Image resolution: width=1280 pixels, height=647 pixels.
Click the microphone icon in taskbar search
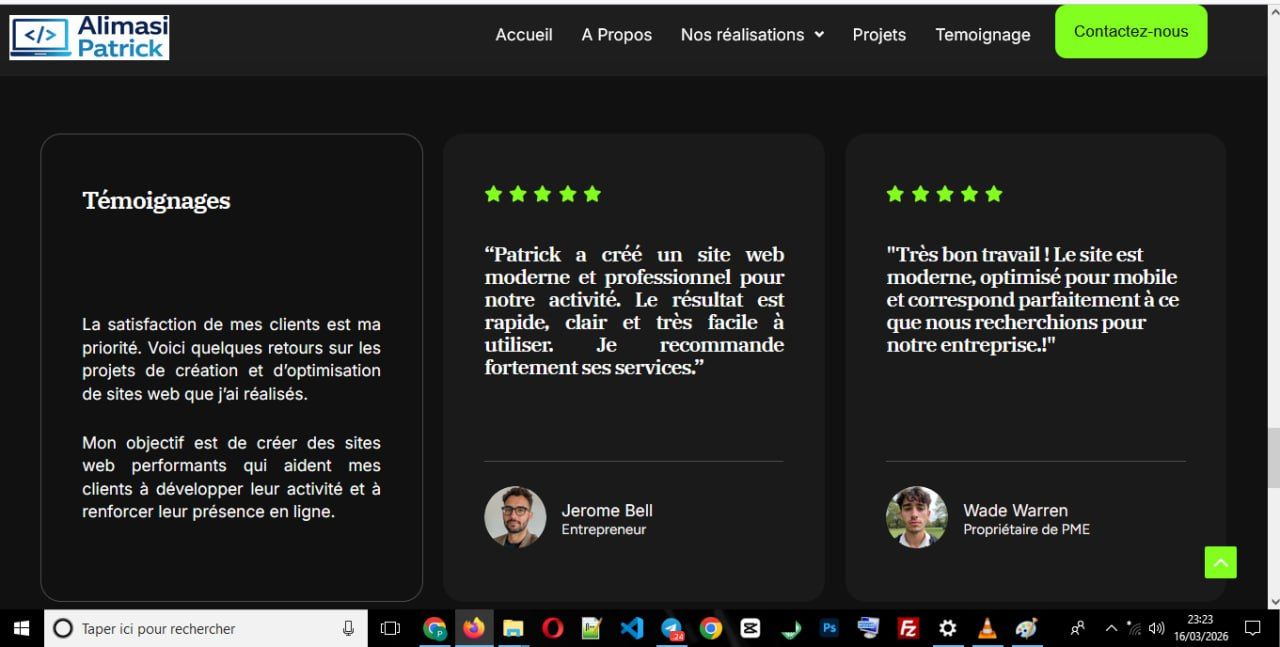348,628
